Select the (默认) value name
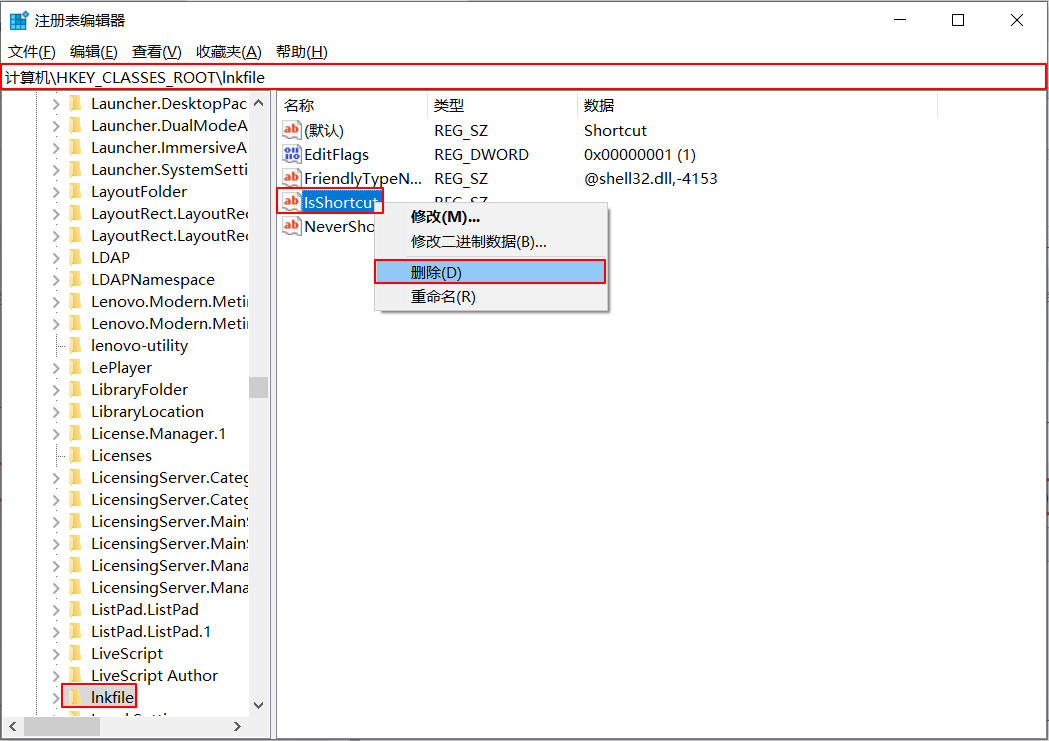Screen dimensions: 1049x741 pos(324,130)
